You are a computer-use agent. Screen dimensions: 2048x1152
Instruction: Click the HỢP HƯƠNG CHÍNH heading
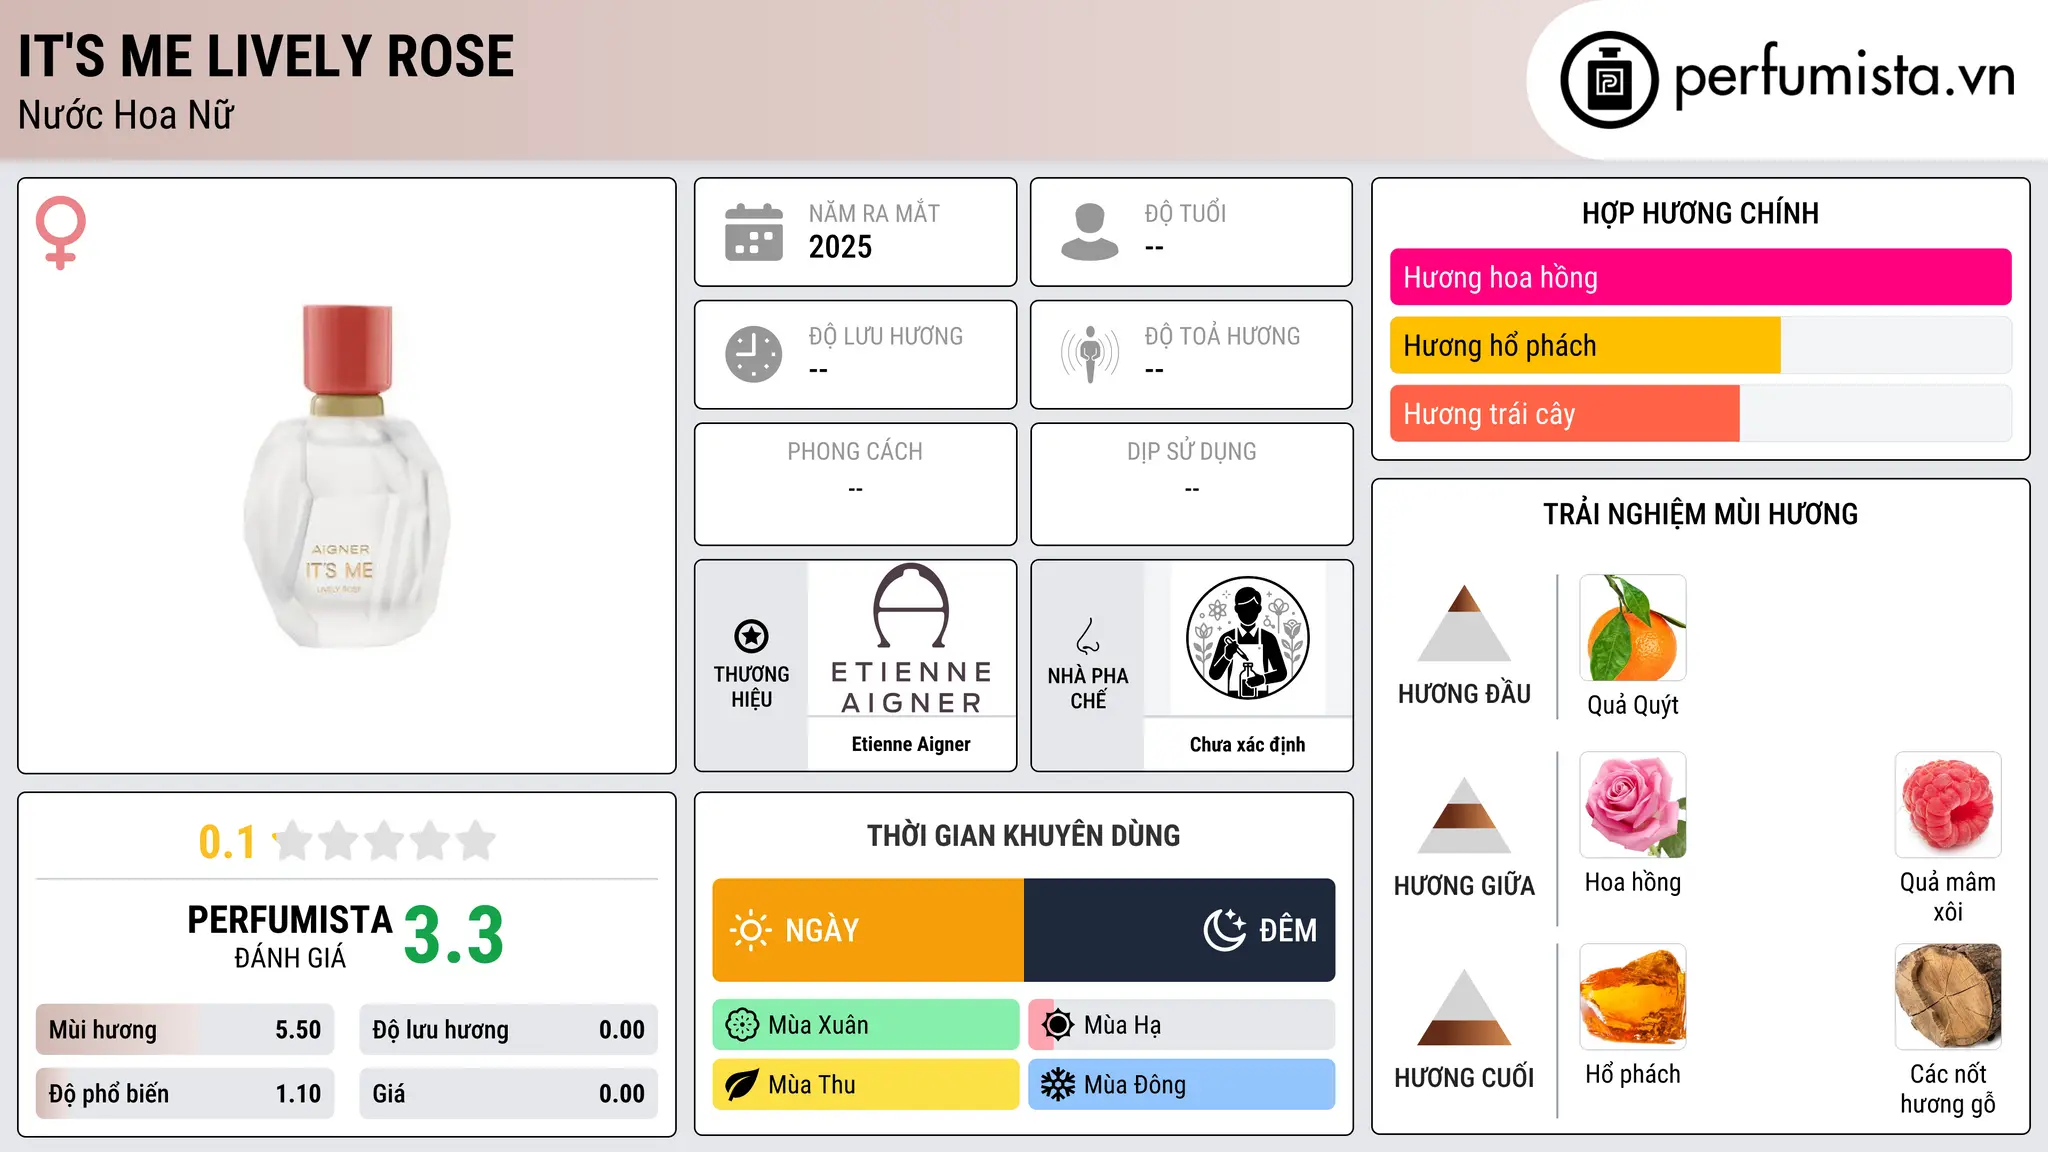[1700, 213]
